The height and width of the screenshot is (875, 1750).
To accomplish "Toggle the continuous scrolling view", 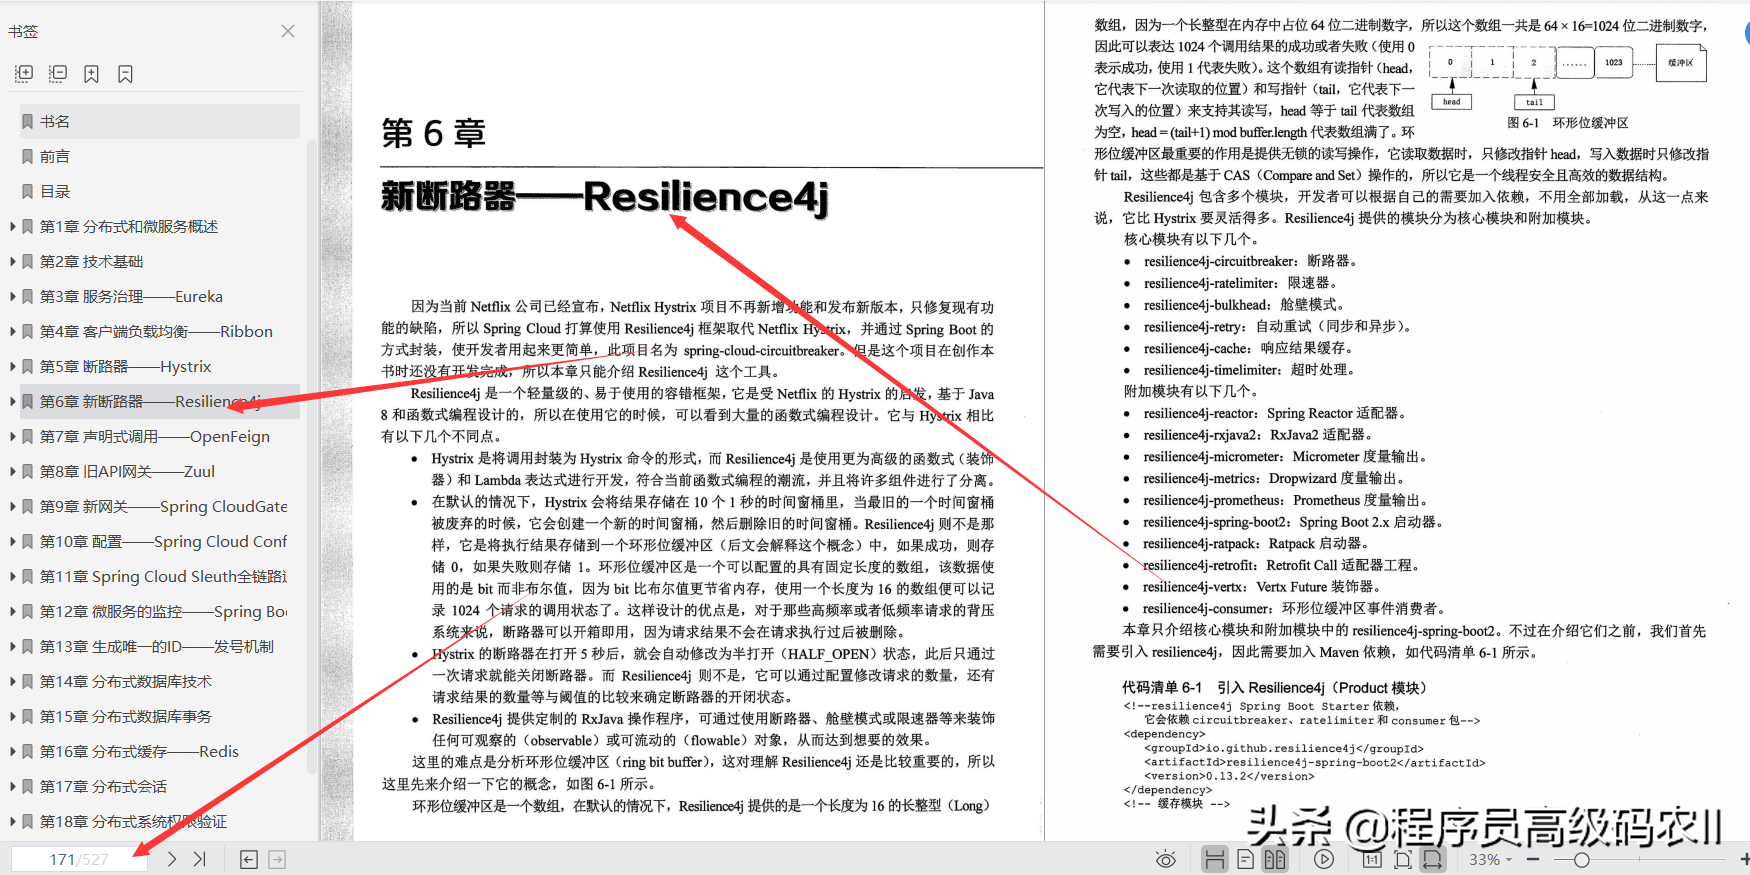I will [1214, 859].
